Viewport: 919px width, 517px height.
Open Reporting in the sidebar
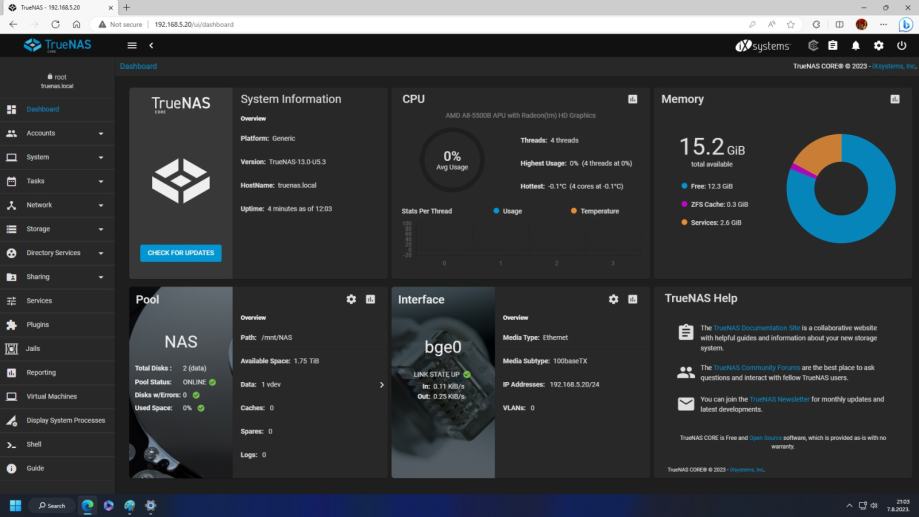click(57, 373)
